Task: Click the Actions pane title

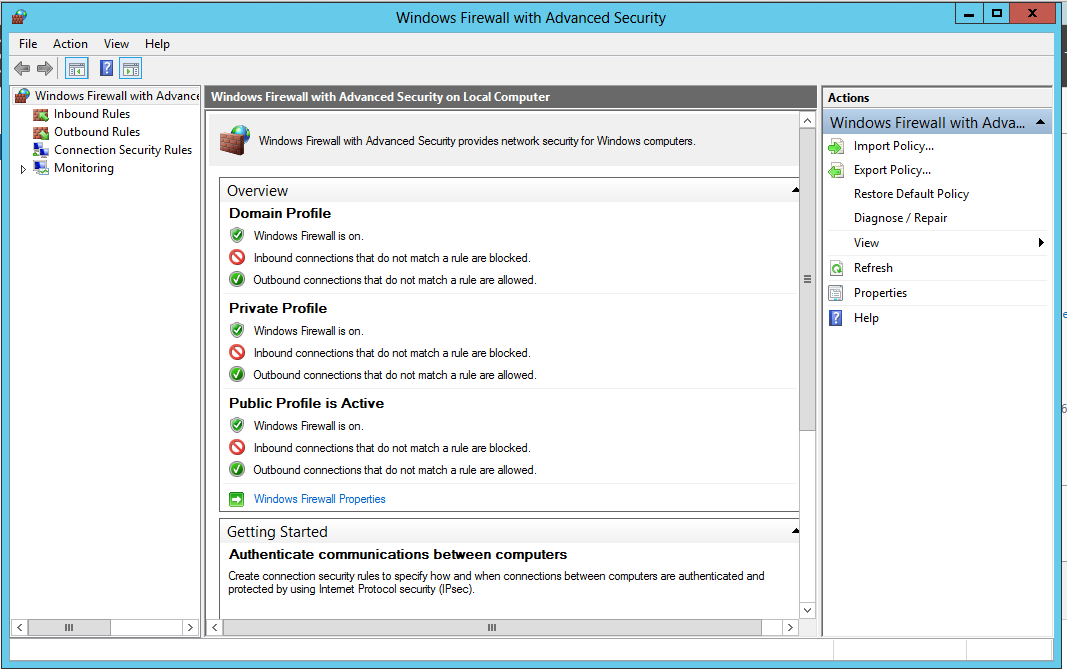Action: [x=848, y=98]
